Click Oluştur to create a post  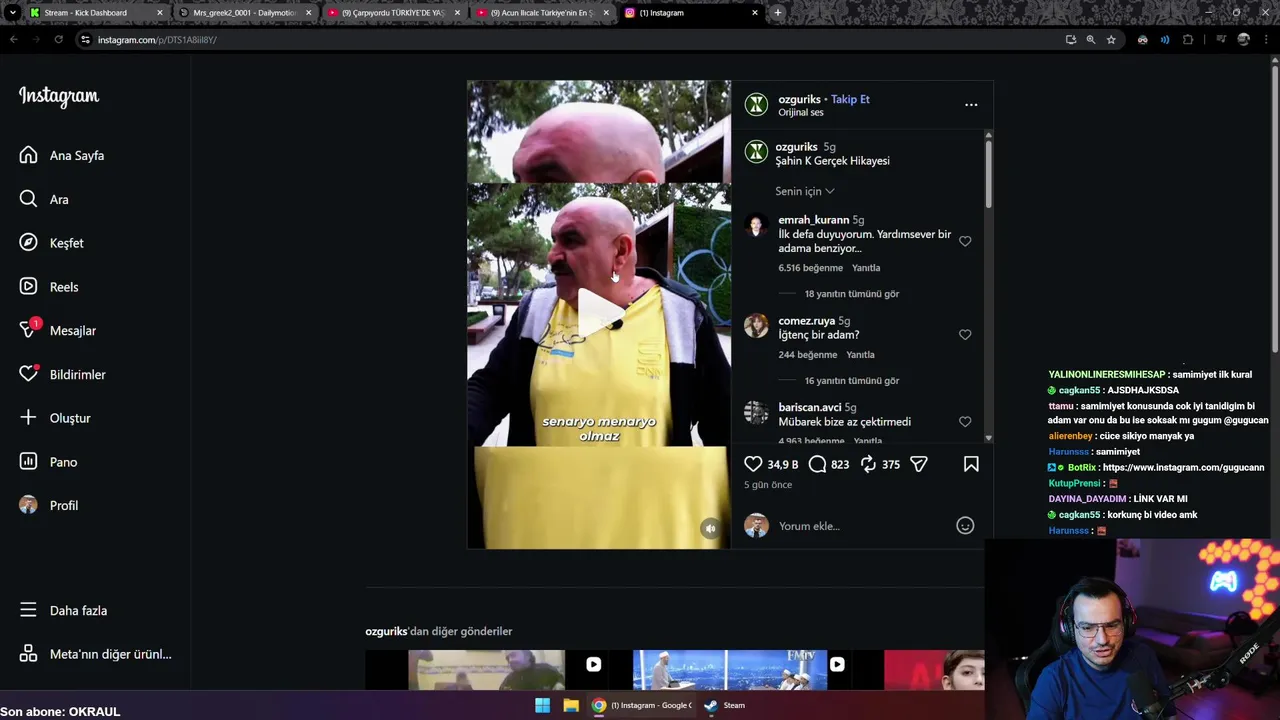point(55,418)
